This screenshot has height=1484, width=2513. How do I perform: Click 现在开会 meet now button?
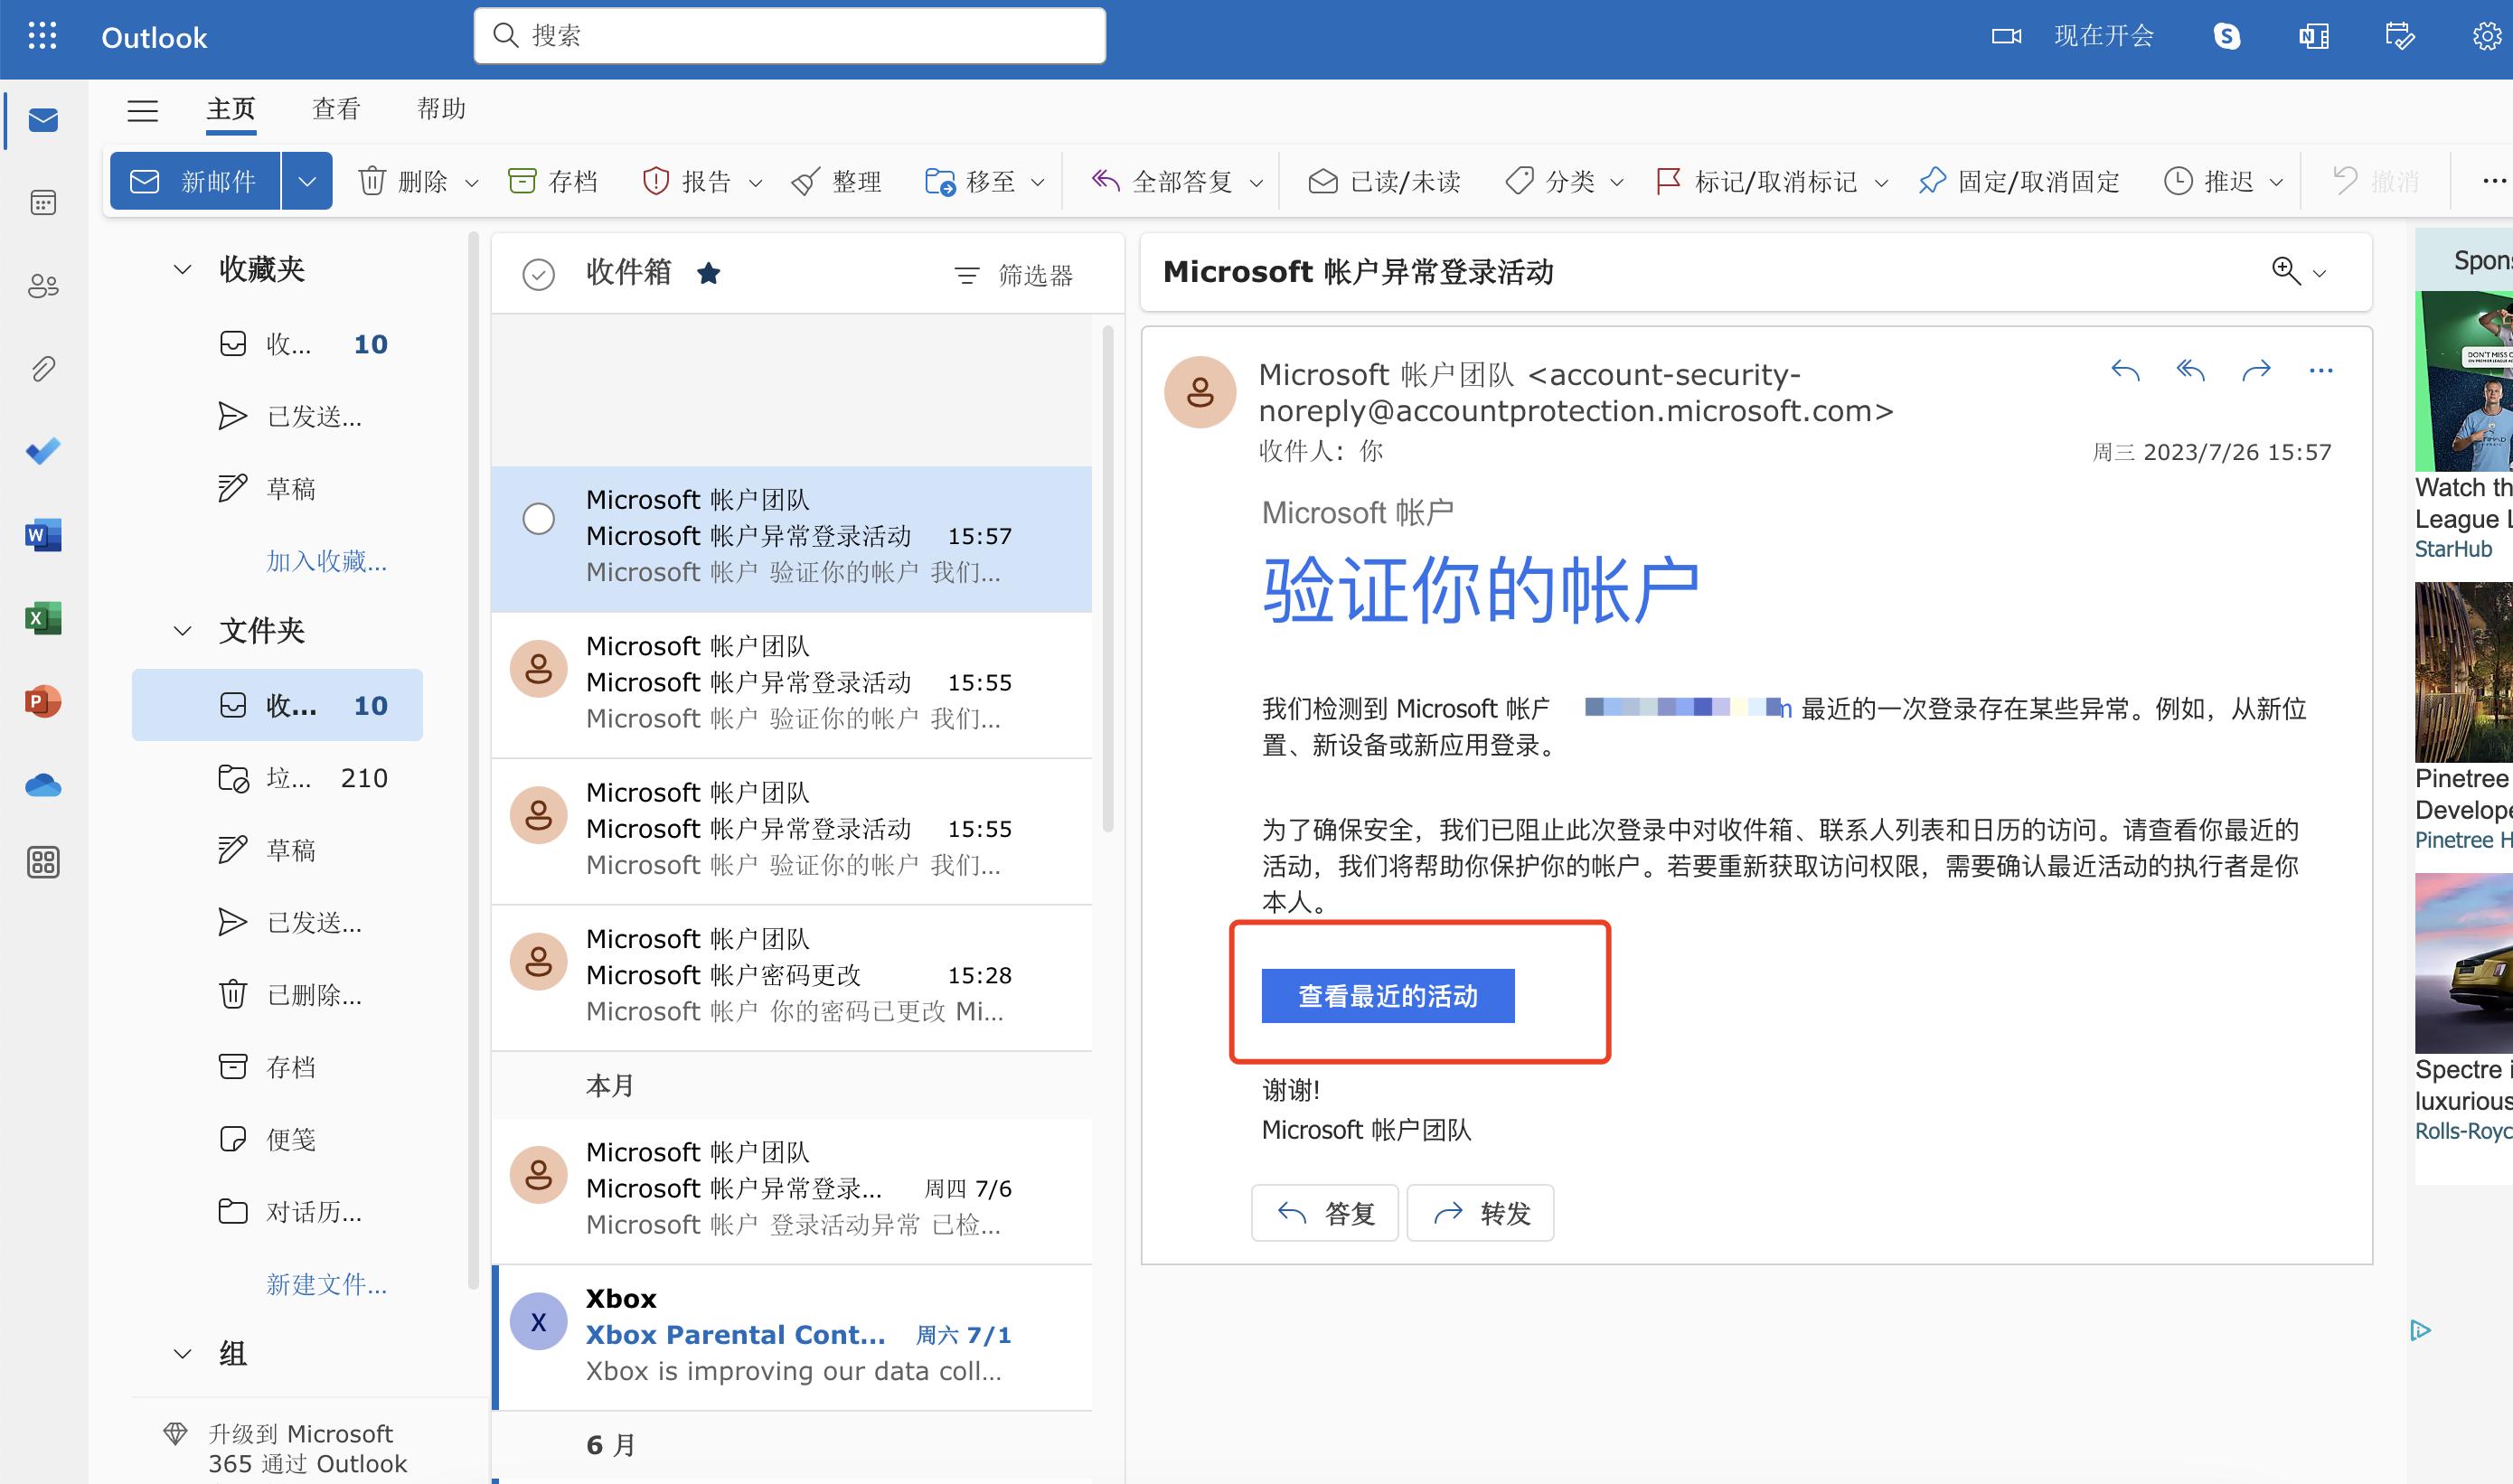(x=2073, y=36)
